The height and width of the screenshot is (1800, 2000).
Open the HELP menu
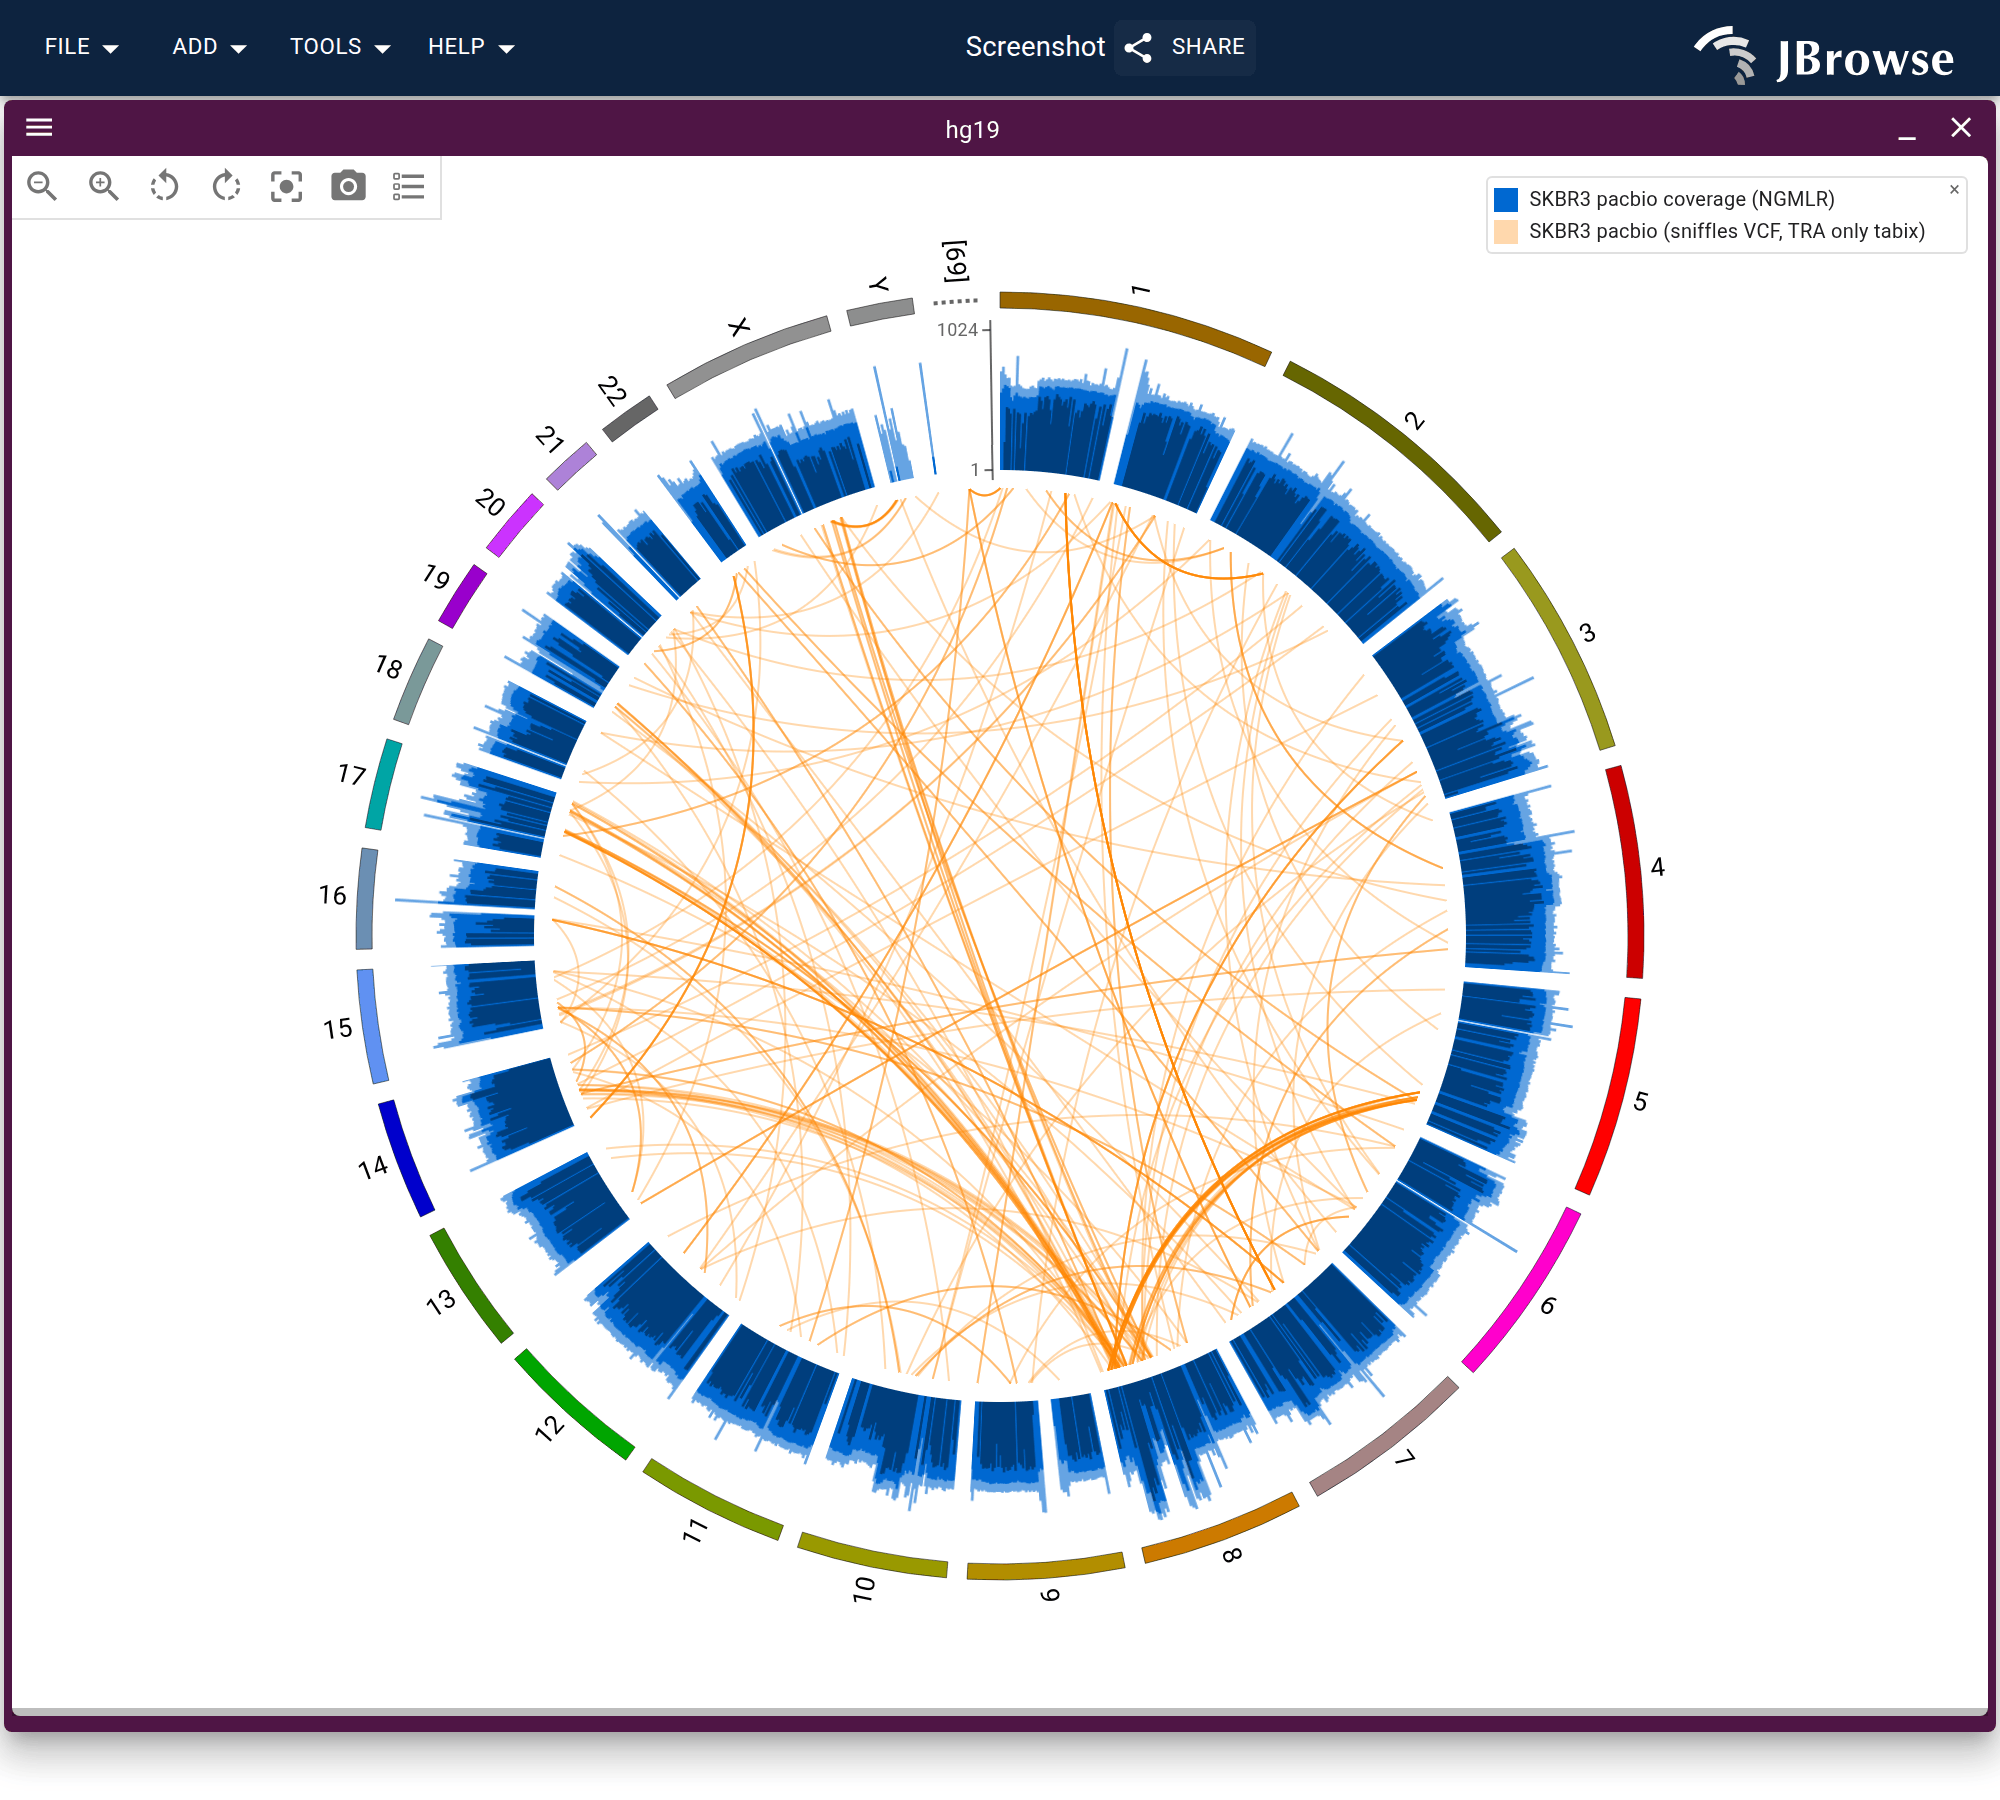471,47
